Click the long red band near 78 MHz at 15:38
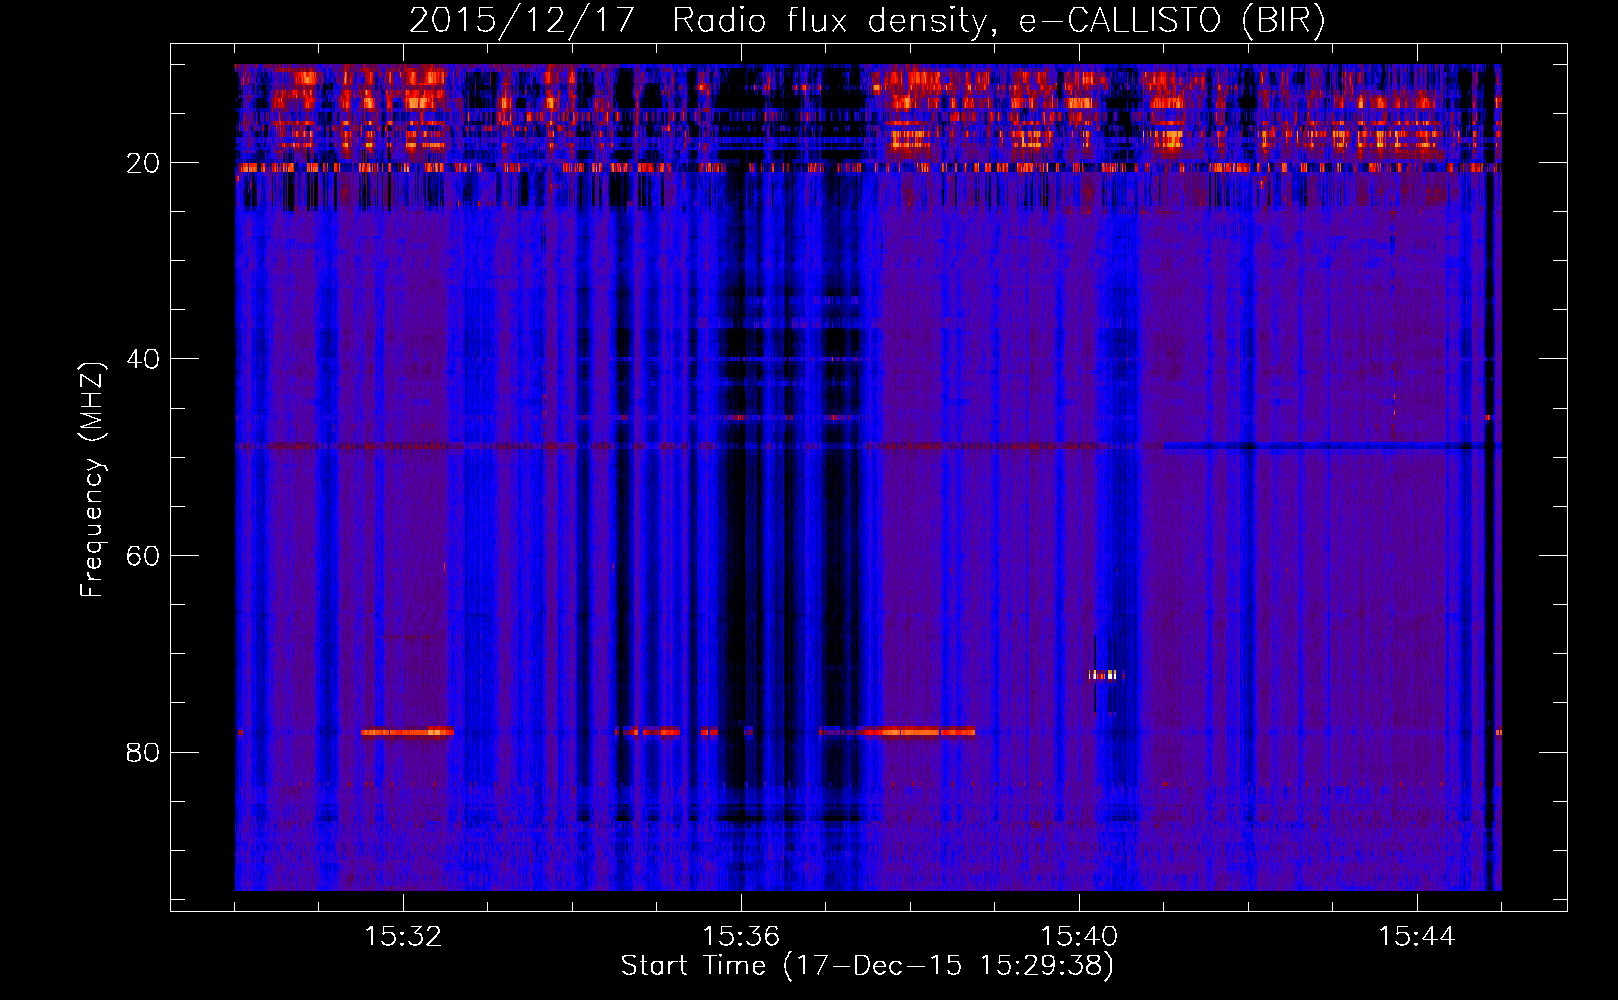Screen dimensions: 1618x1000 [x=897, y=732]
